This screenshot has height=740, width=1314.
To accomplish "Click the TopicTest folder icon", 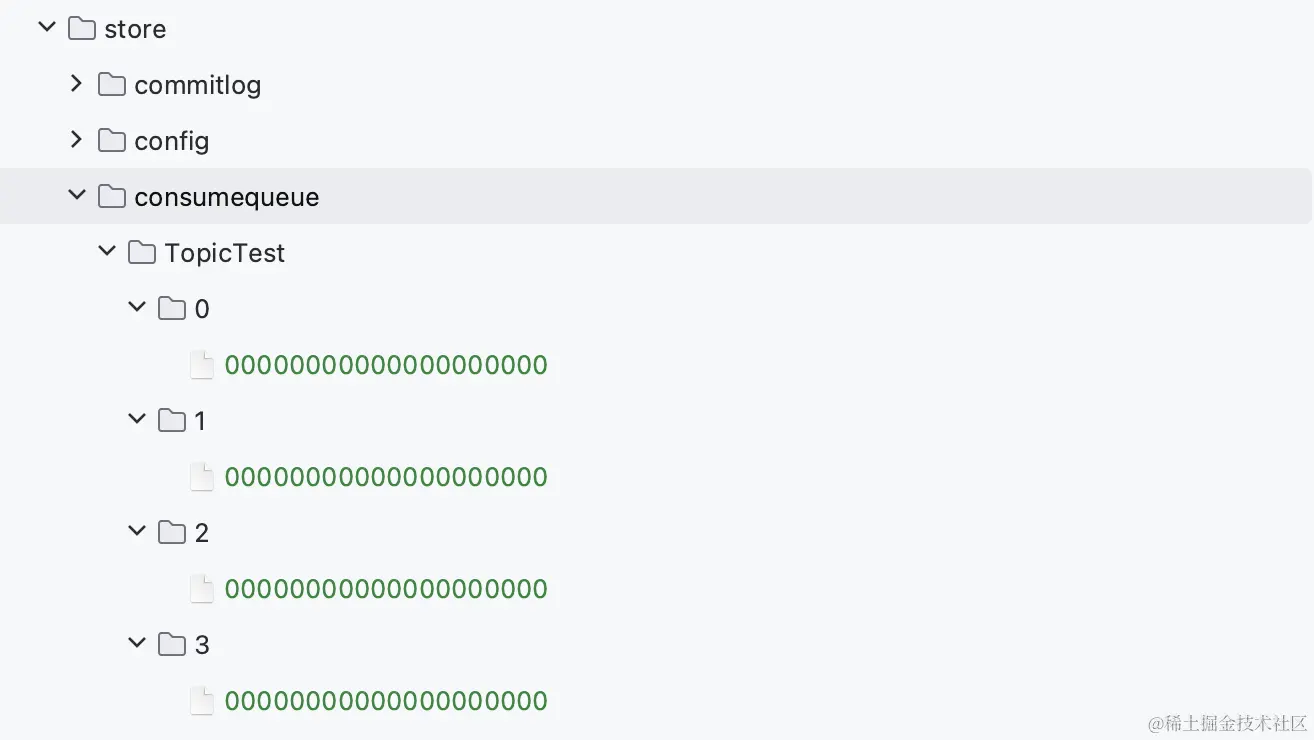I will [142, 253].
